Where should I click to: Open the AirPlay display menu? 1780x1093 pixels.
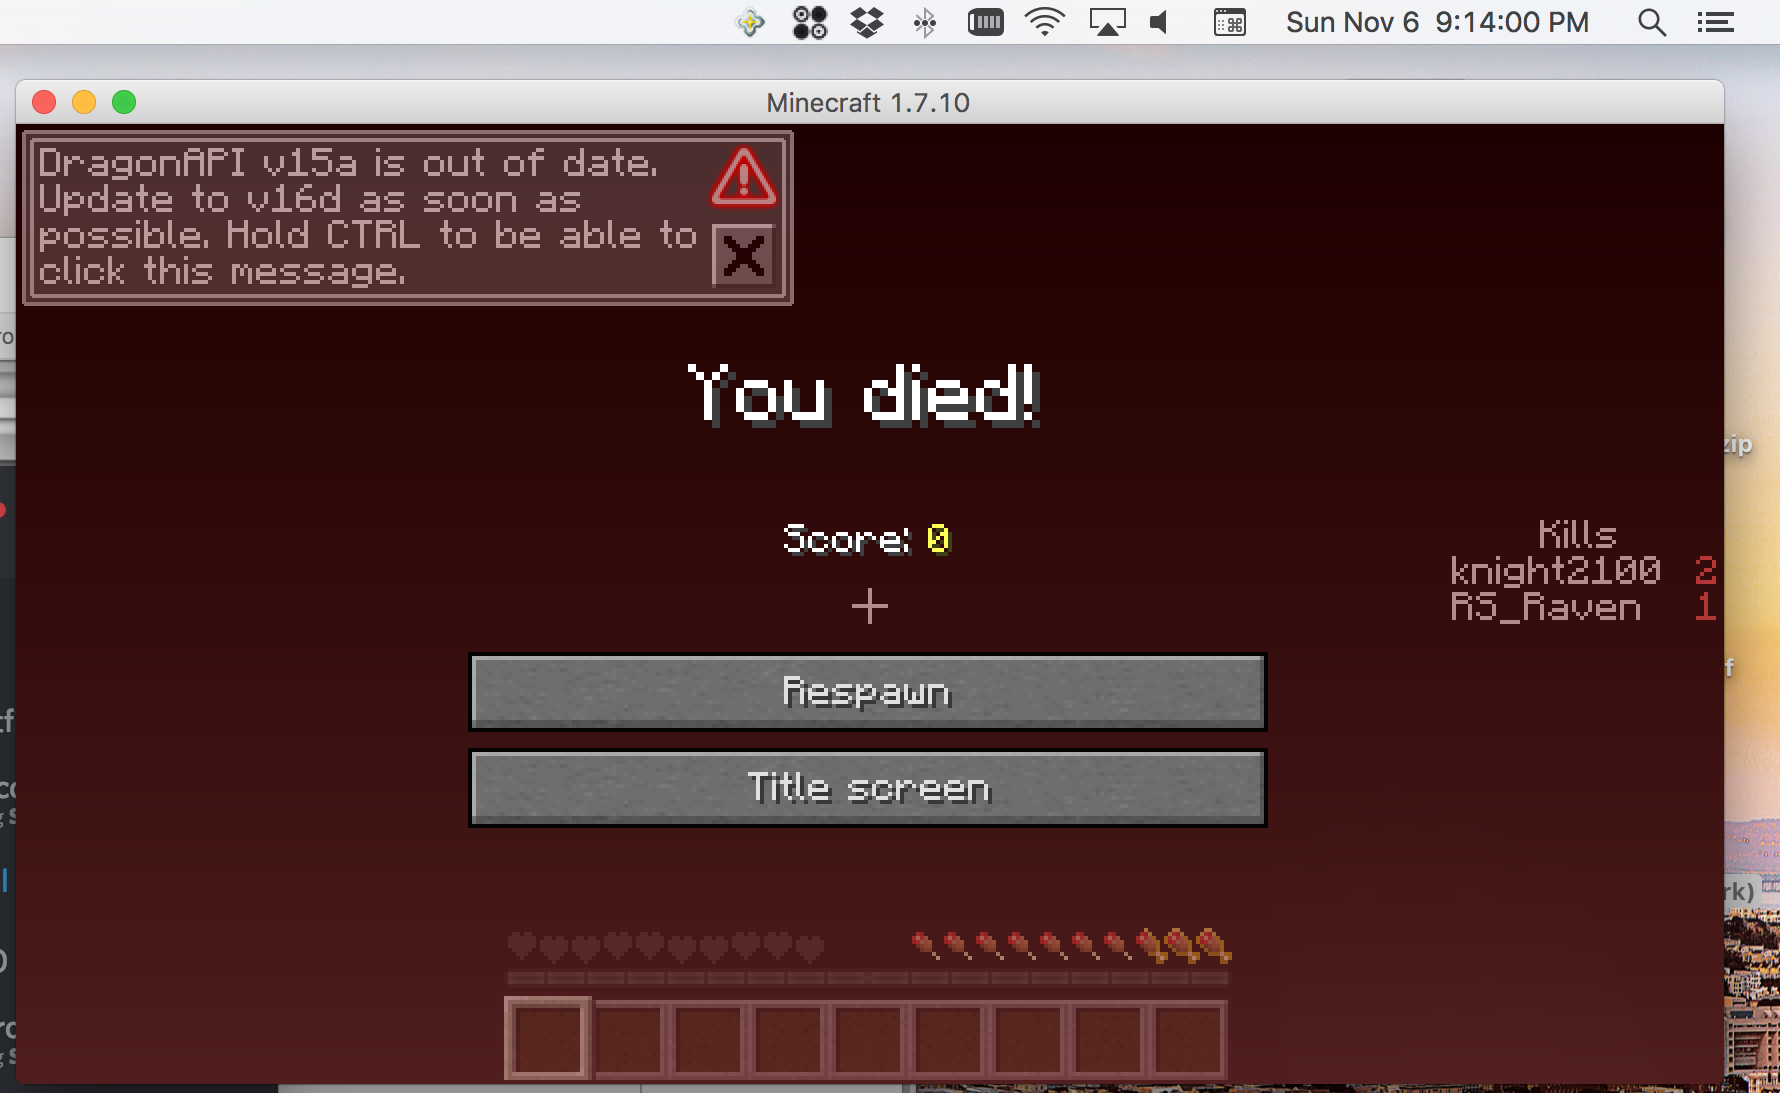coord(1107,22)
